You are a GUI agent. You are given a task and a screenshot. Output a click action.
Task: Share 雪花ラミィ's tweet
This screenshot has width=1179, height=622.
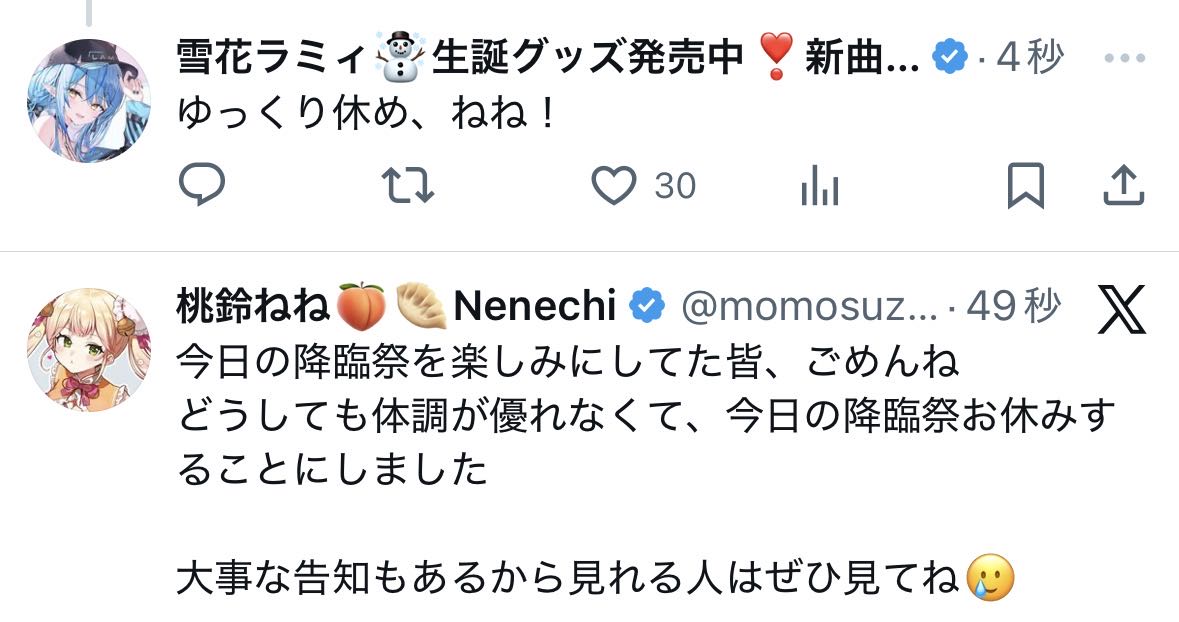tap(1123, 186)
